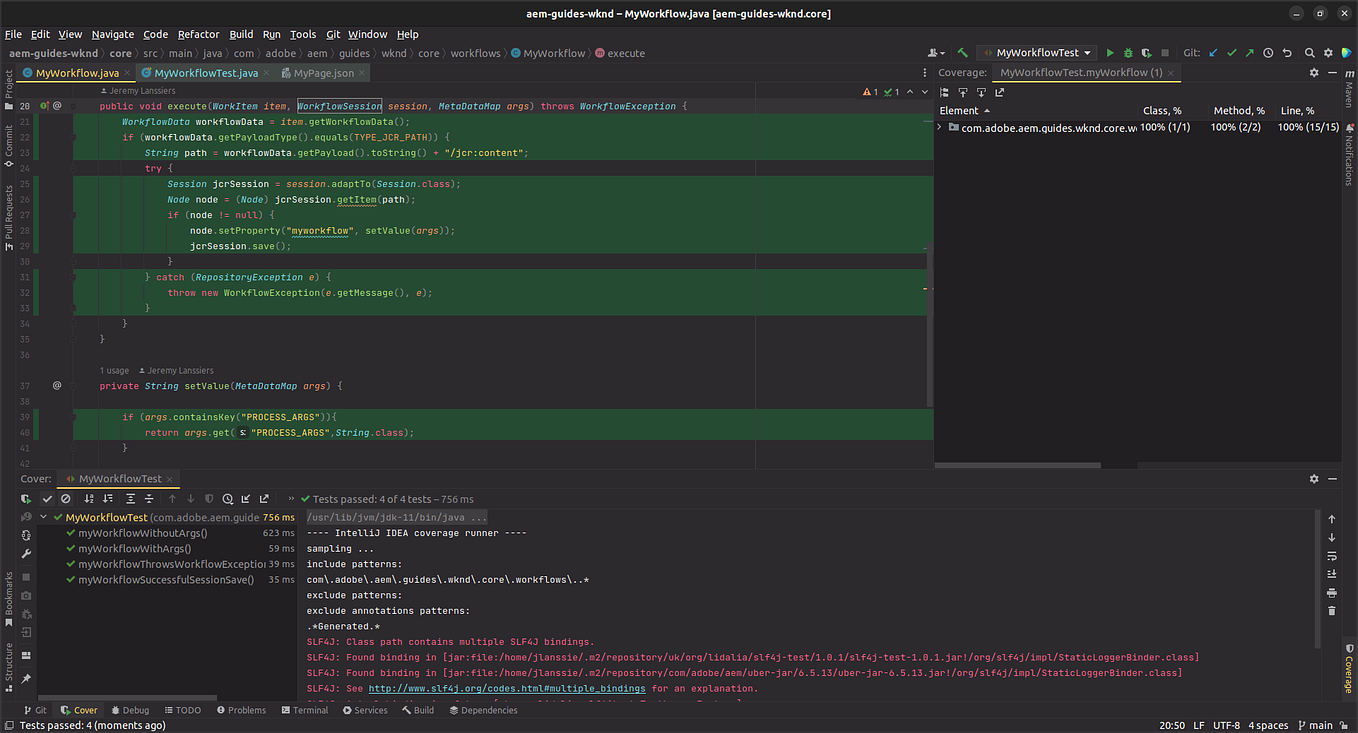Export test results from the test toolbar
The image size is (1358, 733).
(263, 498)
